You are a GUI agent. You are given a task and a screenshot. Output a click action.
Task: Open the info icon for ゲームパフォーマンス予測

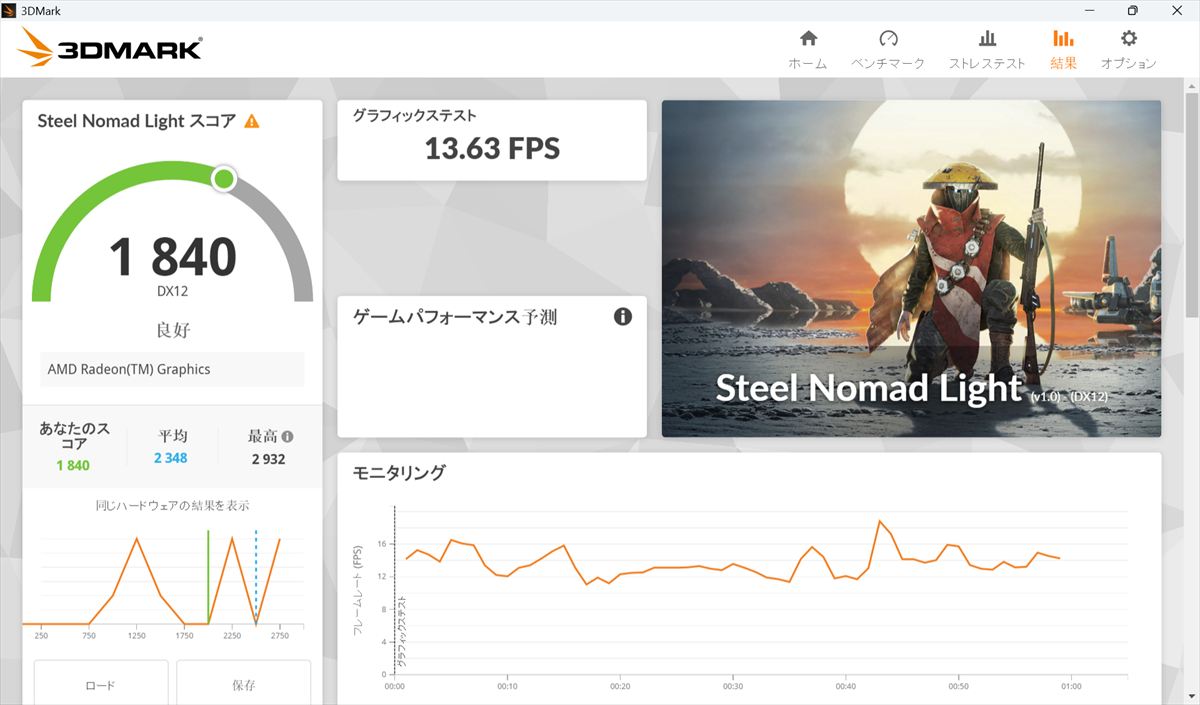pos(623,317)
